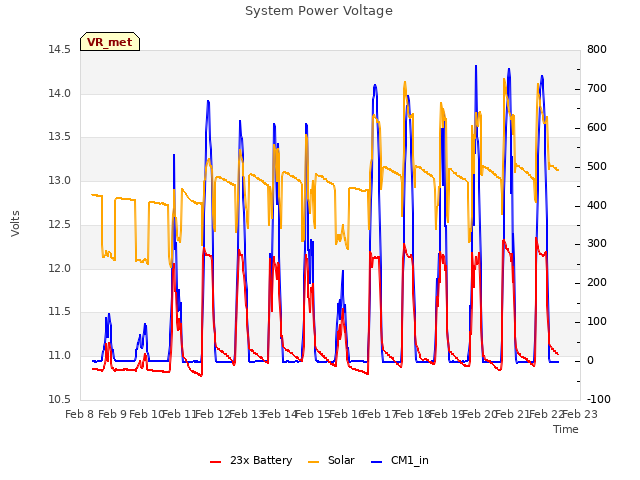640x480 pixels.
Task: Click the "23x Battery" legend label
Action: (x=261, y=460)
